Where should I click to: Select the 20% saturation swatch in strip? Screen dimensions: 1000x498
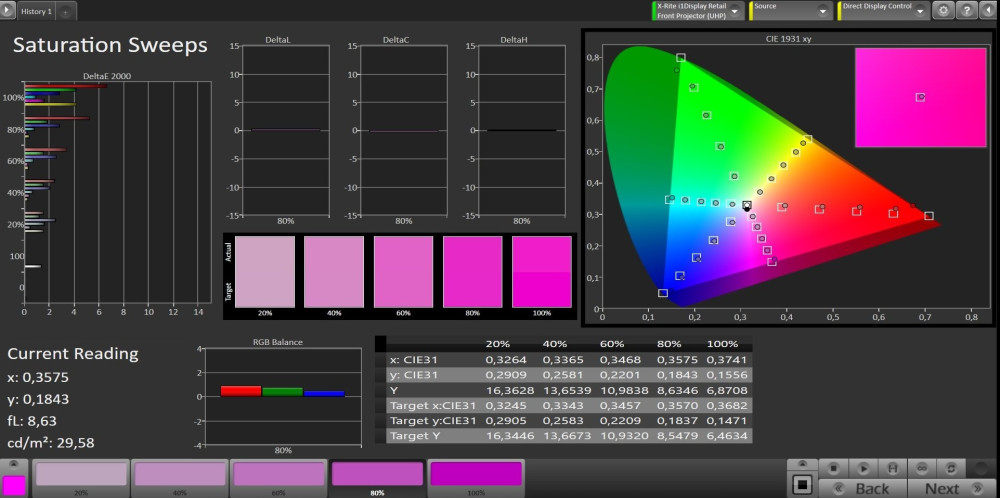point(81,475)
